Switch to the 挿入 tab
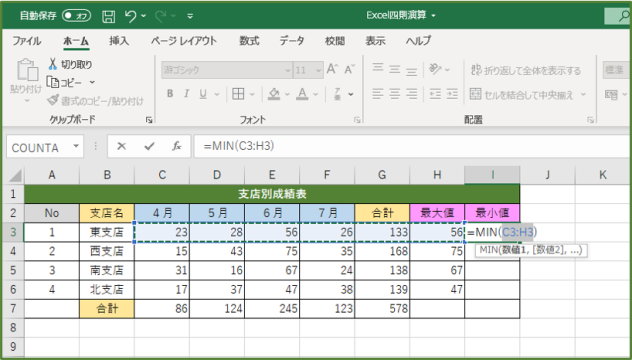This screenshot has width=632, height=360. 119,41
